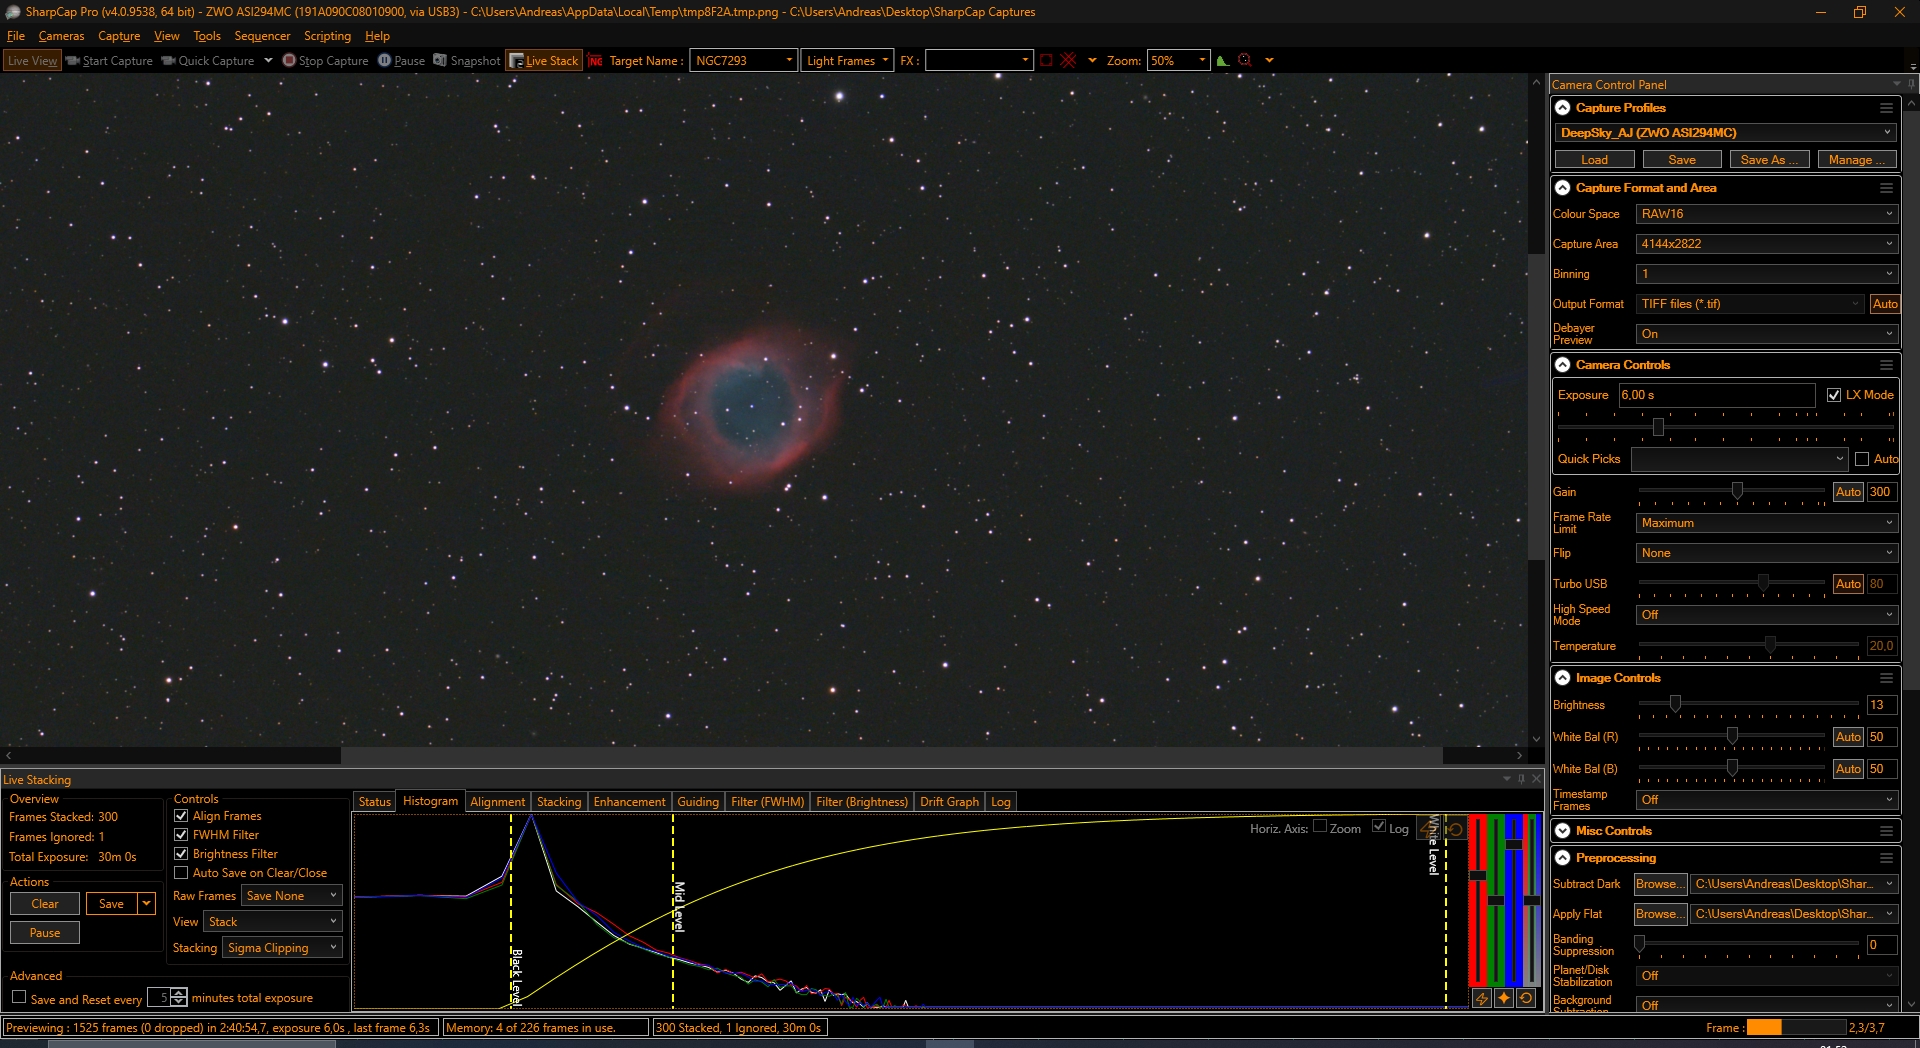
Task: Click the Live Stacking Pause button
Action: tap(45, 933)
